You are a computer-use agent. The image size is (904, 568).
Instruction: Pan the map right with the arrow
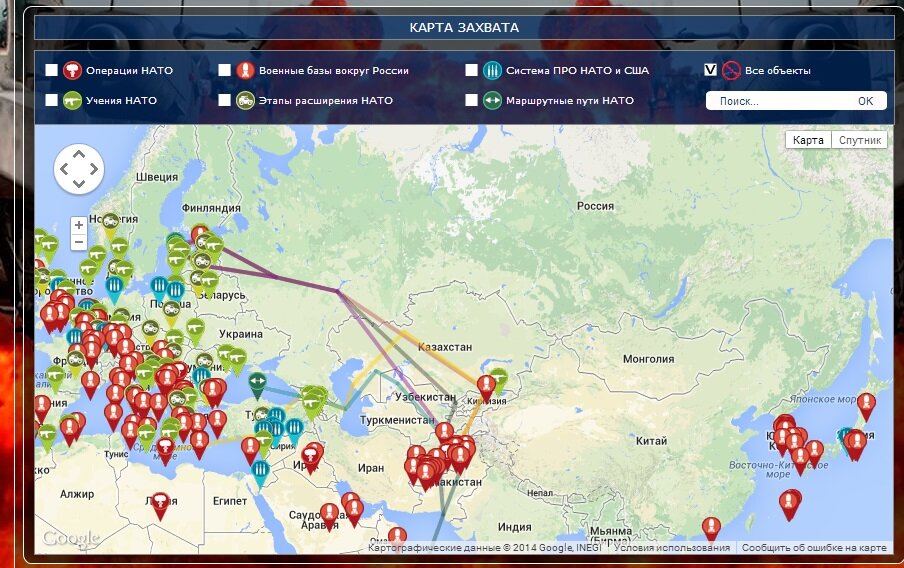coord(93,169)
